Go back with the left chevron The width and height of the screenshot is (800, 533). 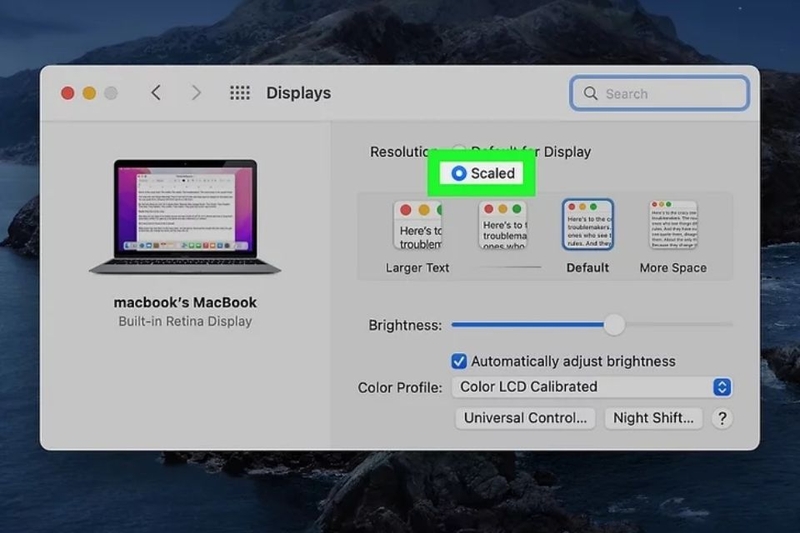click(156, 93)
